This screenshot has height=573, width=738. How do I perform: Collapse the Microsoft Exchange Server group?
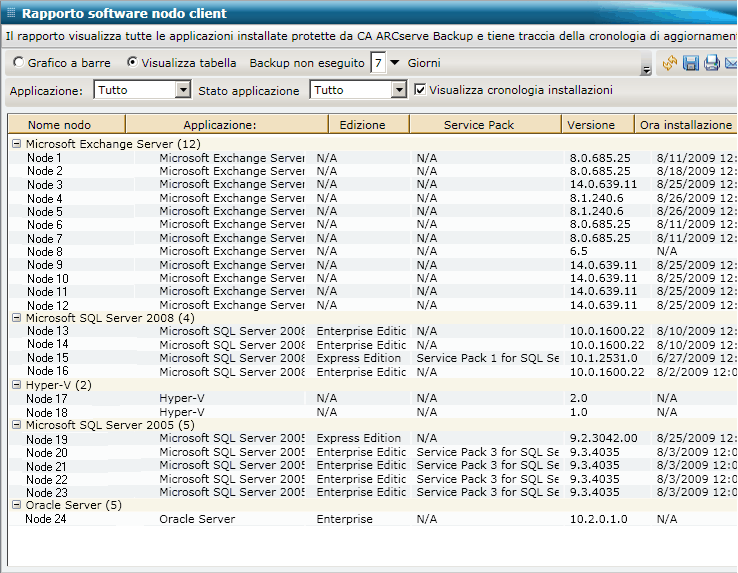point(16,144)
